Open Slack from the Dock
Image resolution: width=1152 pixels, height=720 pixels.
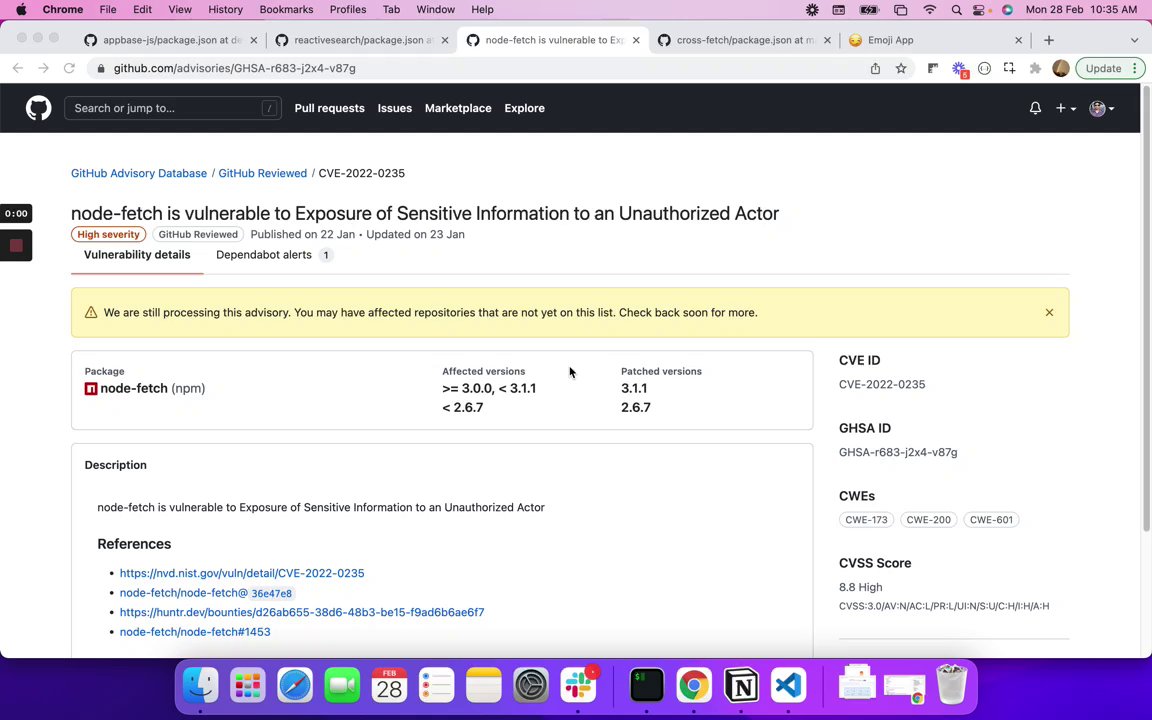(578, 685)
